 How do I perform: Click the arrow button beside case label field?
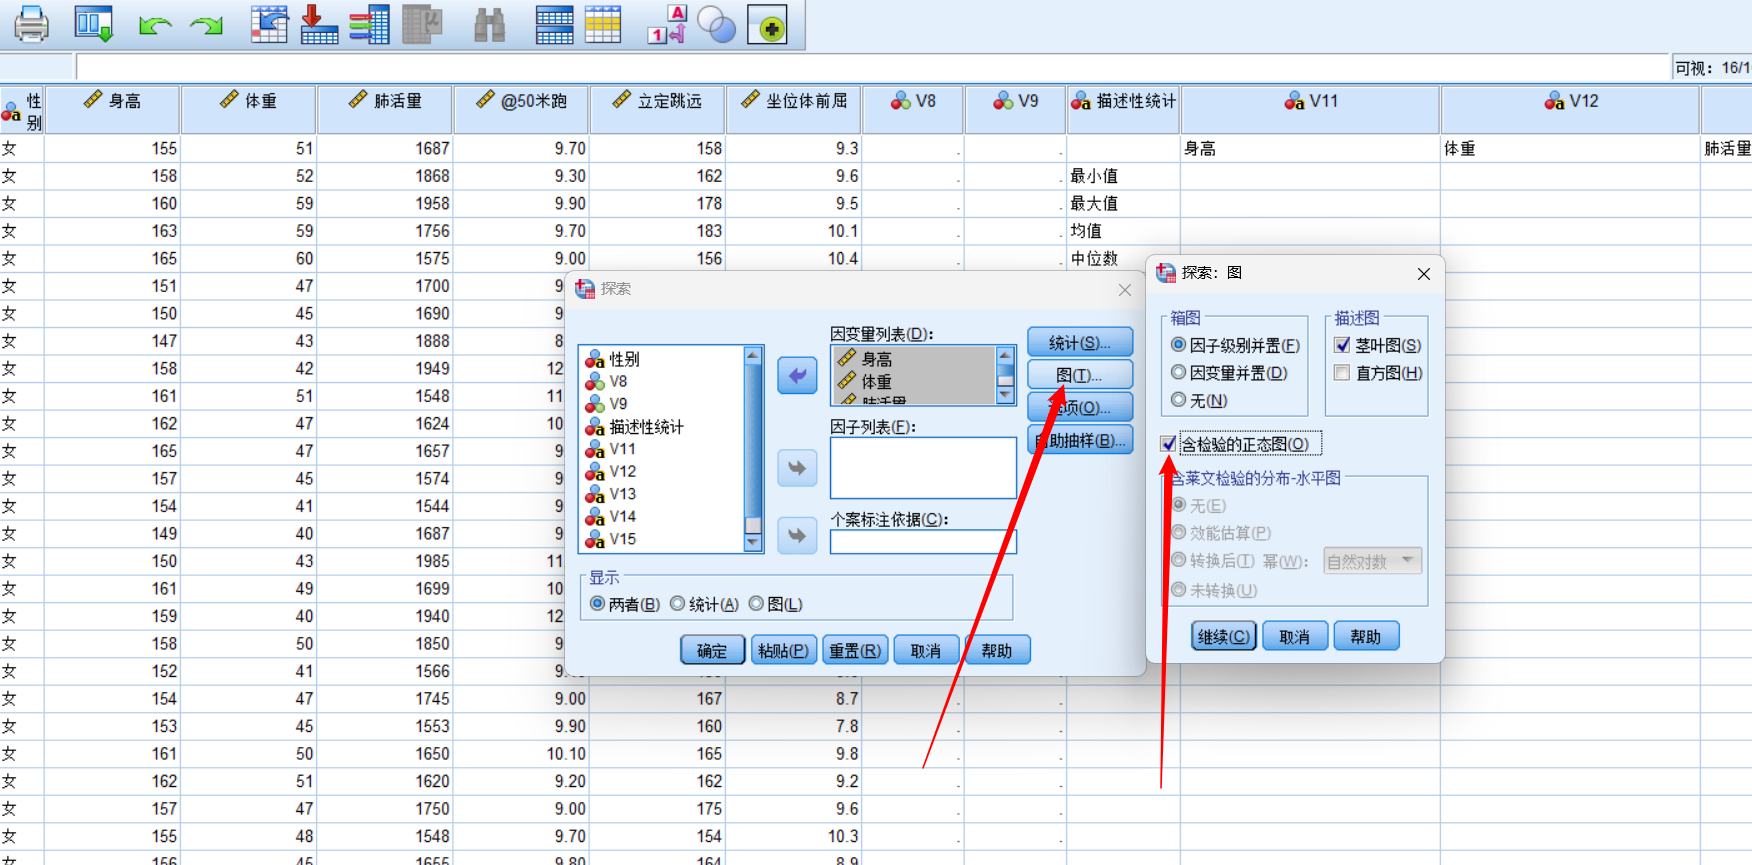(797, 535)
